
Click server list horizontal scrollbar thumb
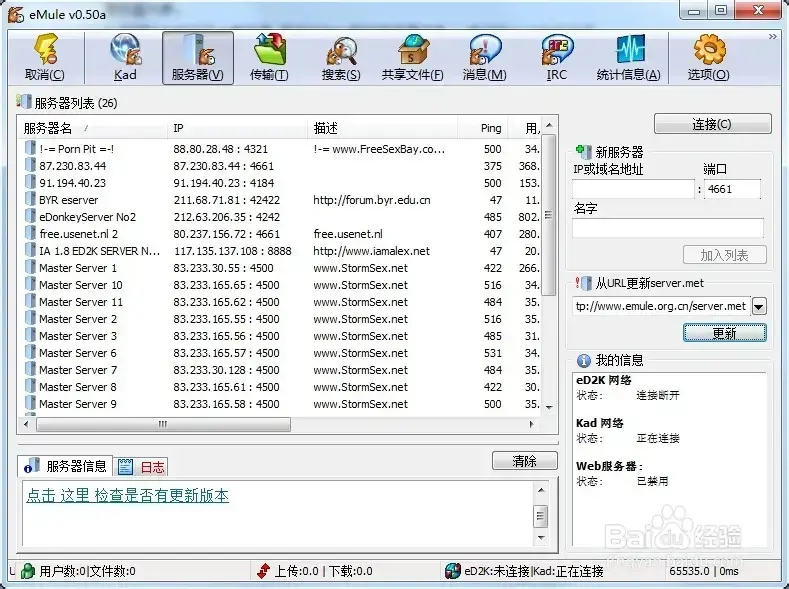point(163,424)
